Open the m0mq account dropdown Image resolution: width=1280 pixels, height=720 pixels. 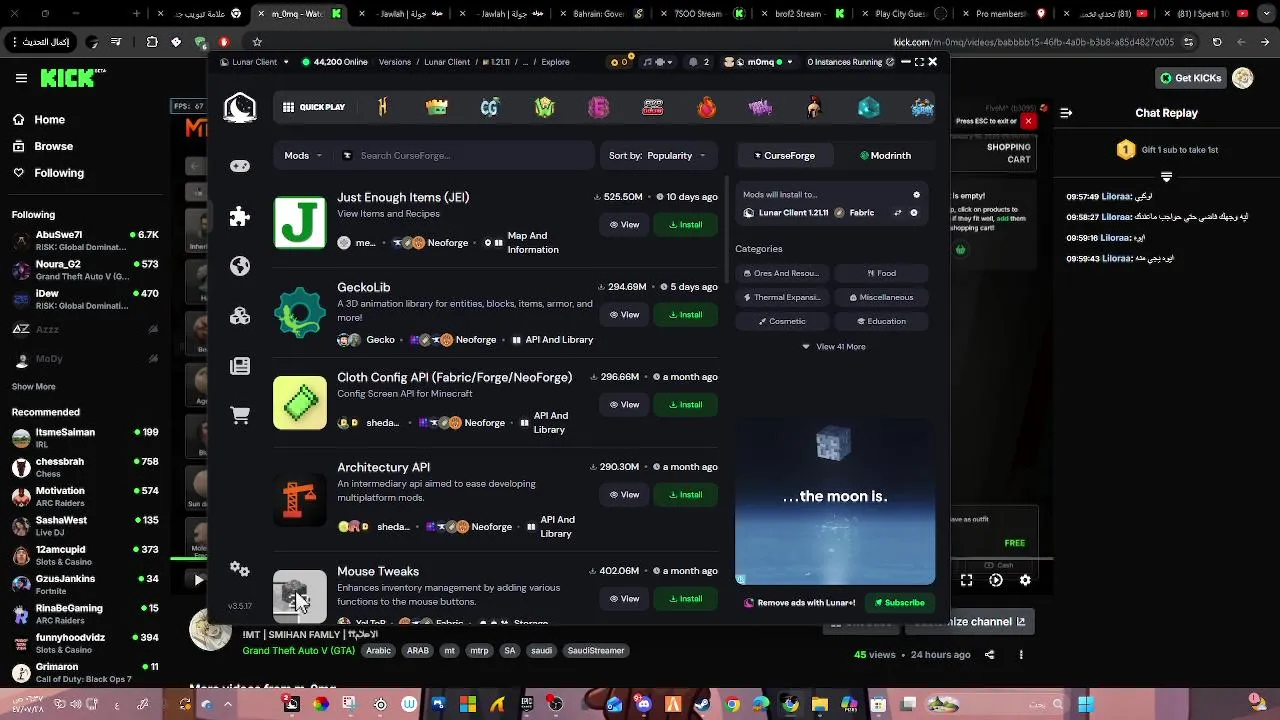tap(759, 62)
